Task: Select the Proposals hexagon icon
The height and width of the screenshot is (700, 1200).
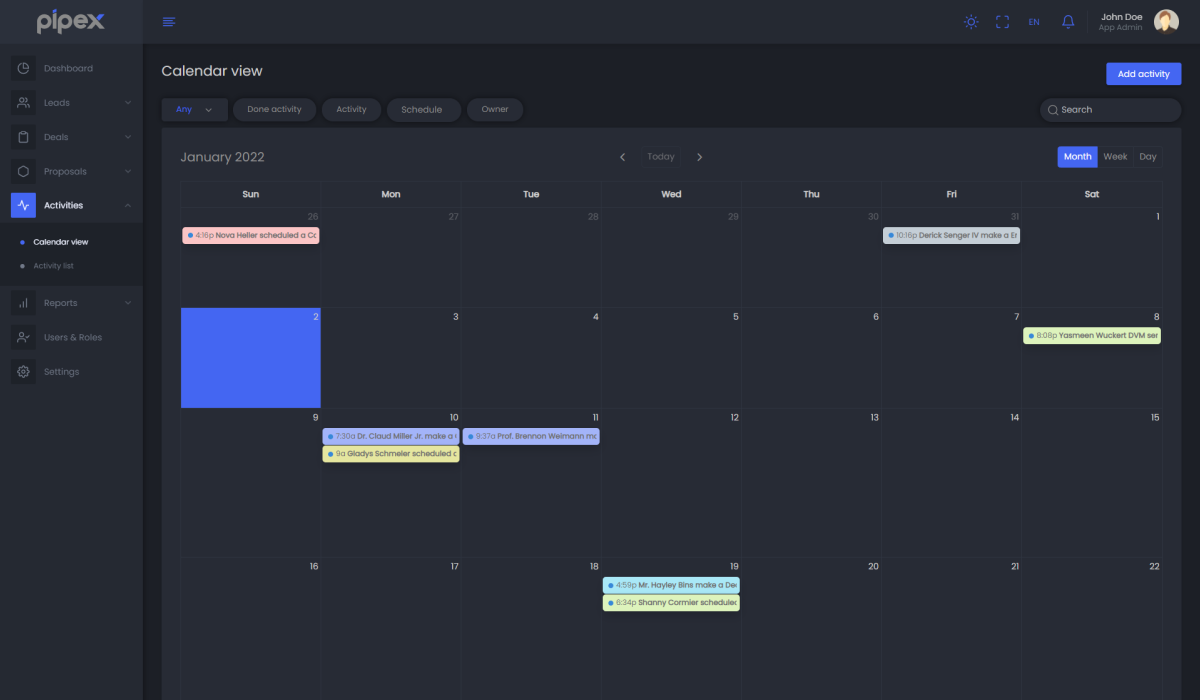Action: click(x=23, y=171)
